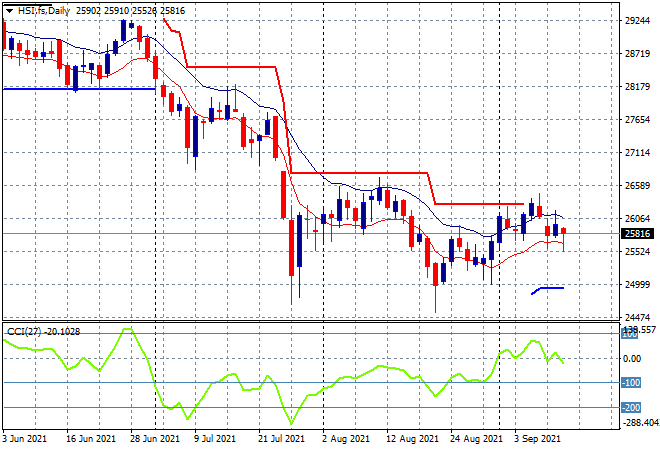Click the 27654 price axis label
This screenshot has width=660, height=450.
point(637,120)
